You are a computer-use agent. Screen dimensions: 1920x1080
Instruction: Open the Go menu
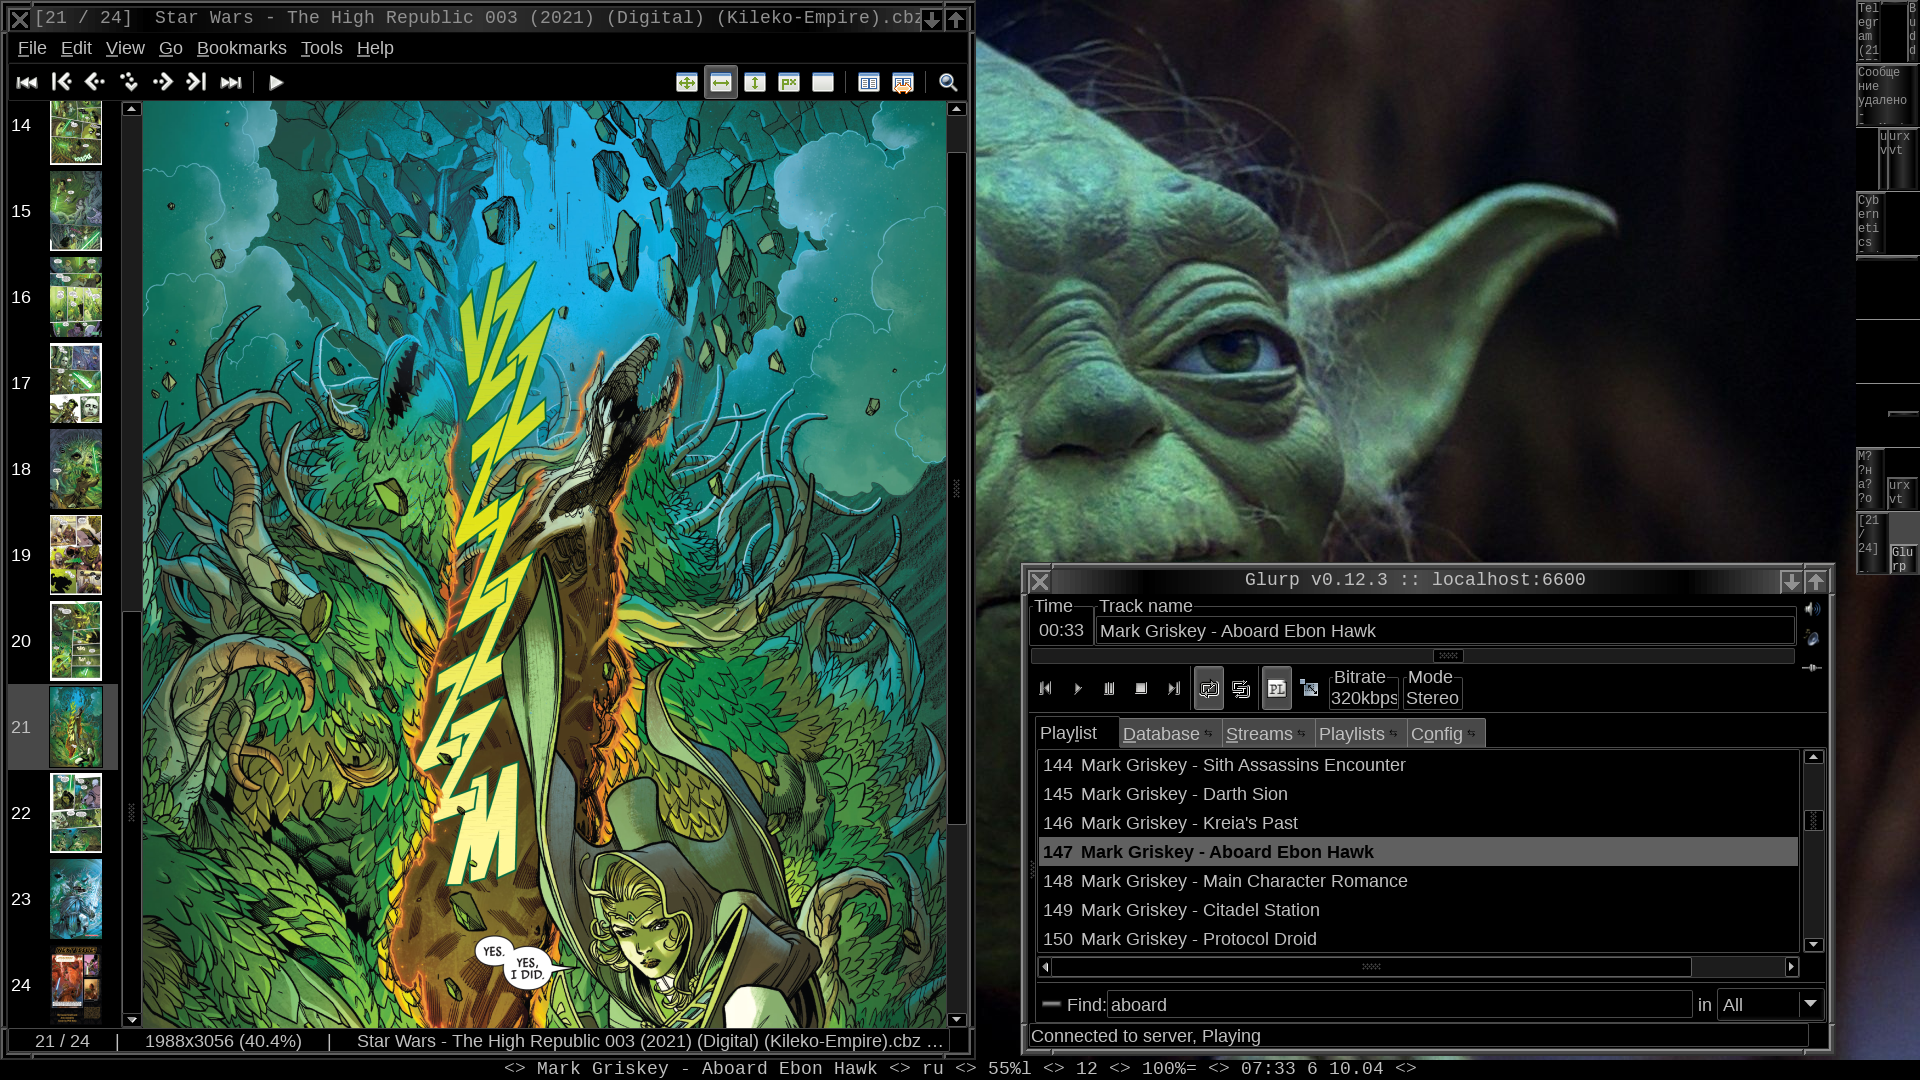(x=170, y=48)
